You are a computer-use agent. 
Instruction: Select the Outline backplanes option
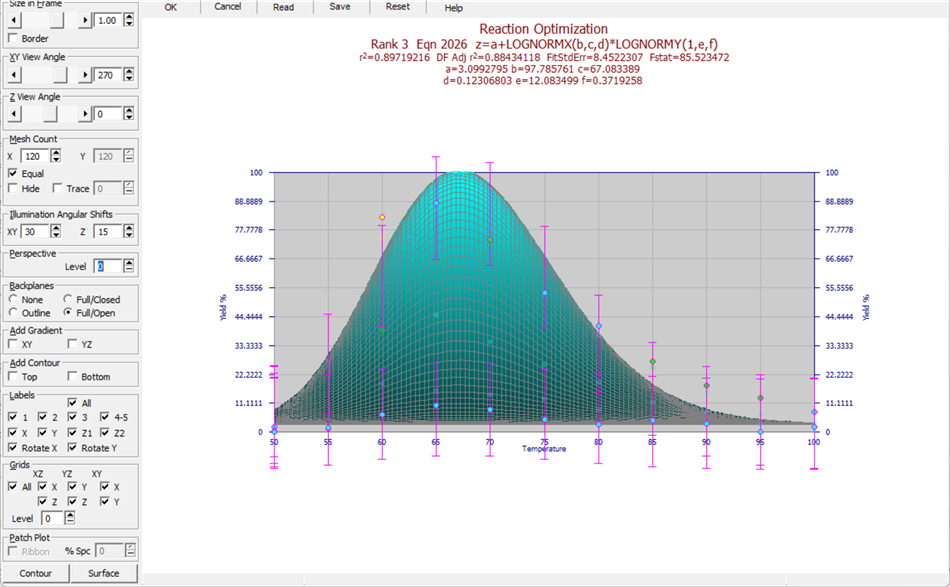(13, 313)
